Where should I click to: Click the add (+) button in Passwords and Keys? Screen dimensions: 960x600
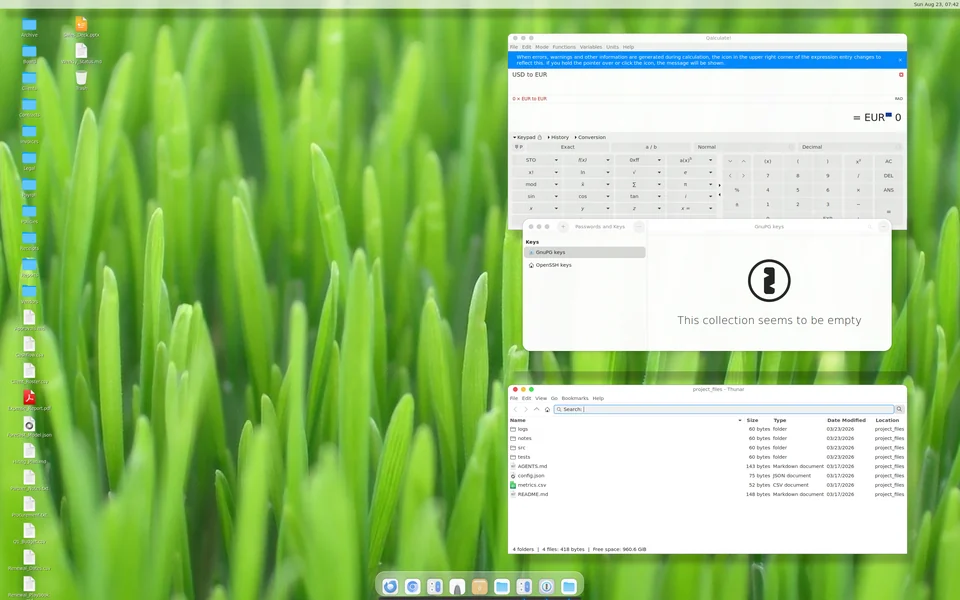(563, 227)
